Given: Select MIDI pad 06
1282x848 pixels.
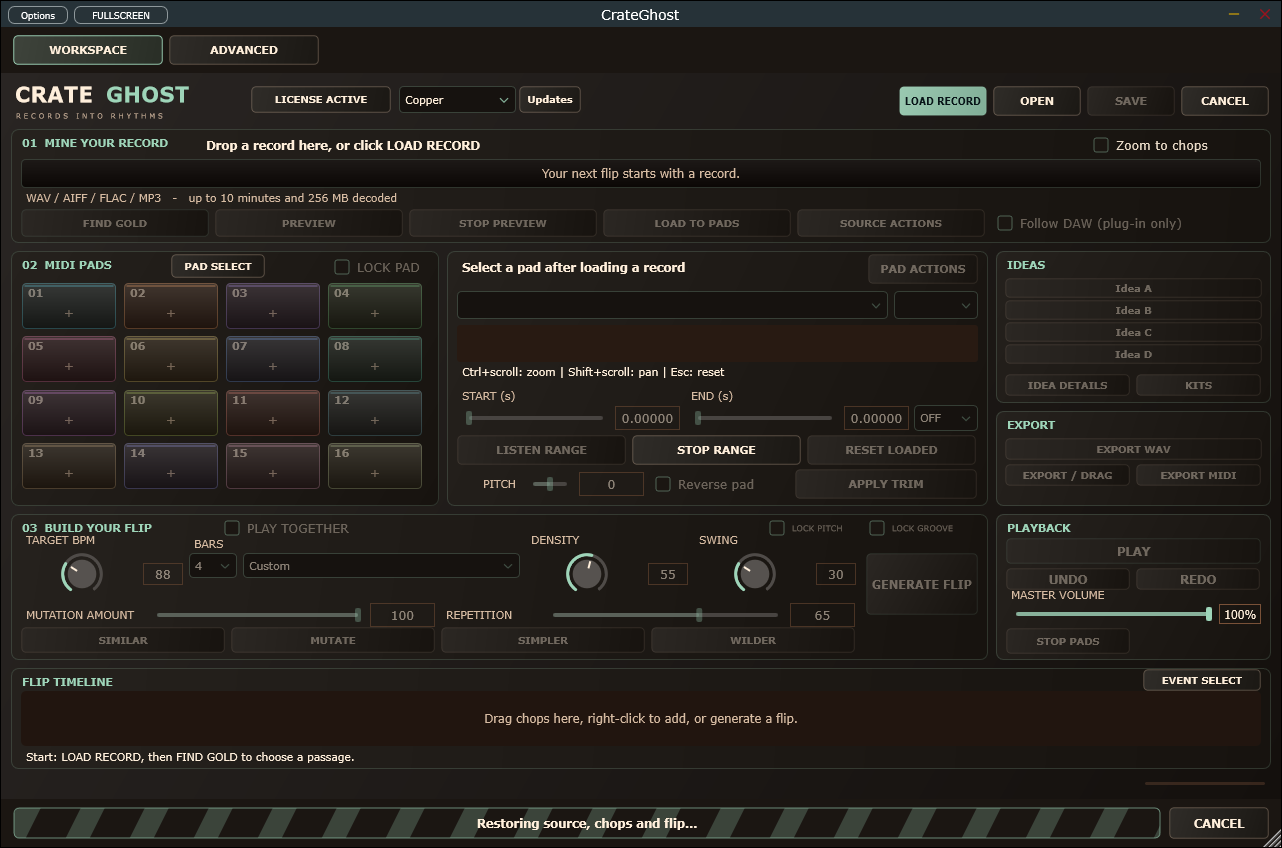Looking at the screenshot, I should click(171, 359).
